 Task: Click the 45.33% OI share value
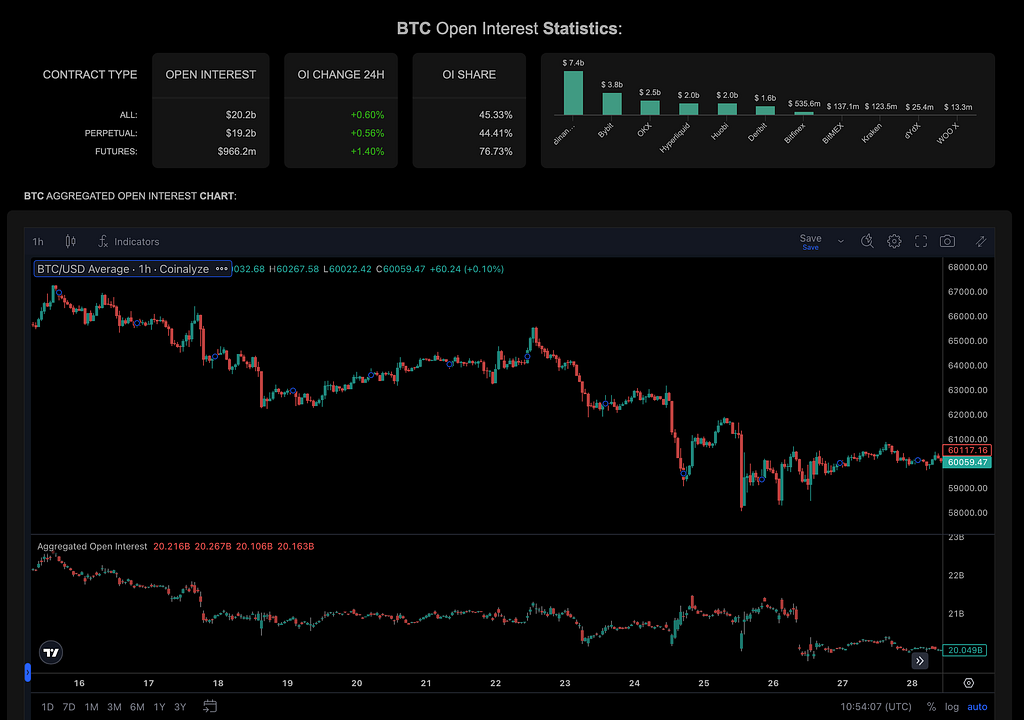(x=496, y=114)
